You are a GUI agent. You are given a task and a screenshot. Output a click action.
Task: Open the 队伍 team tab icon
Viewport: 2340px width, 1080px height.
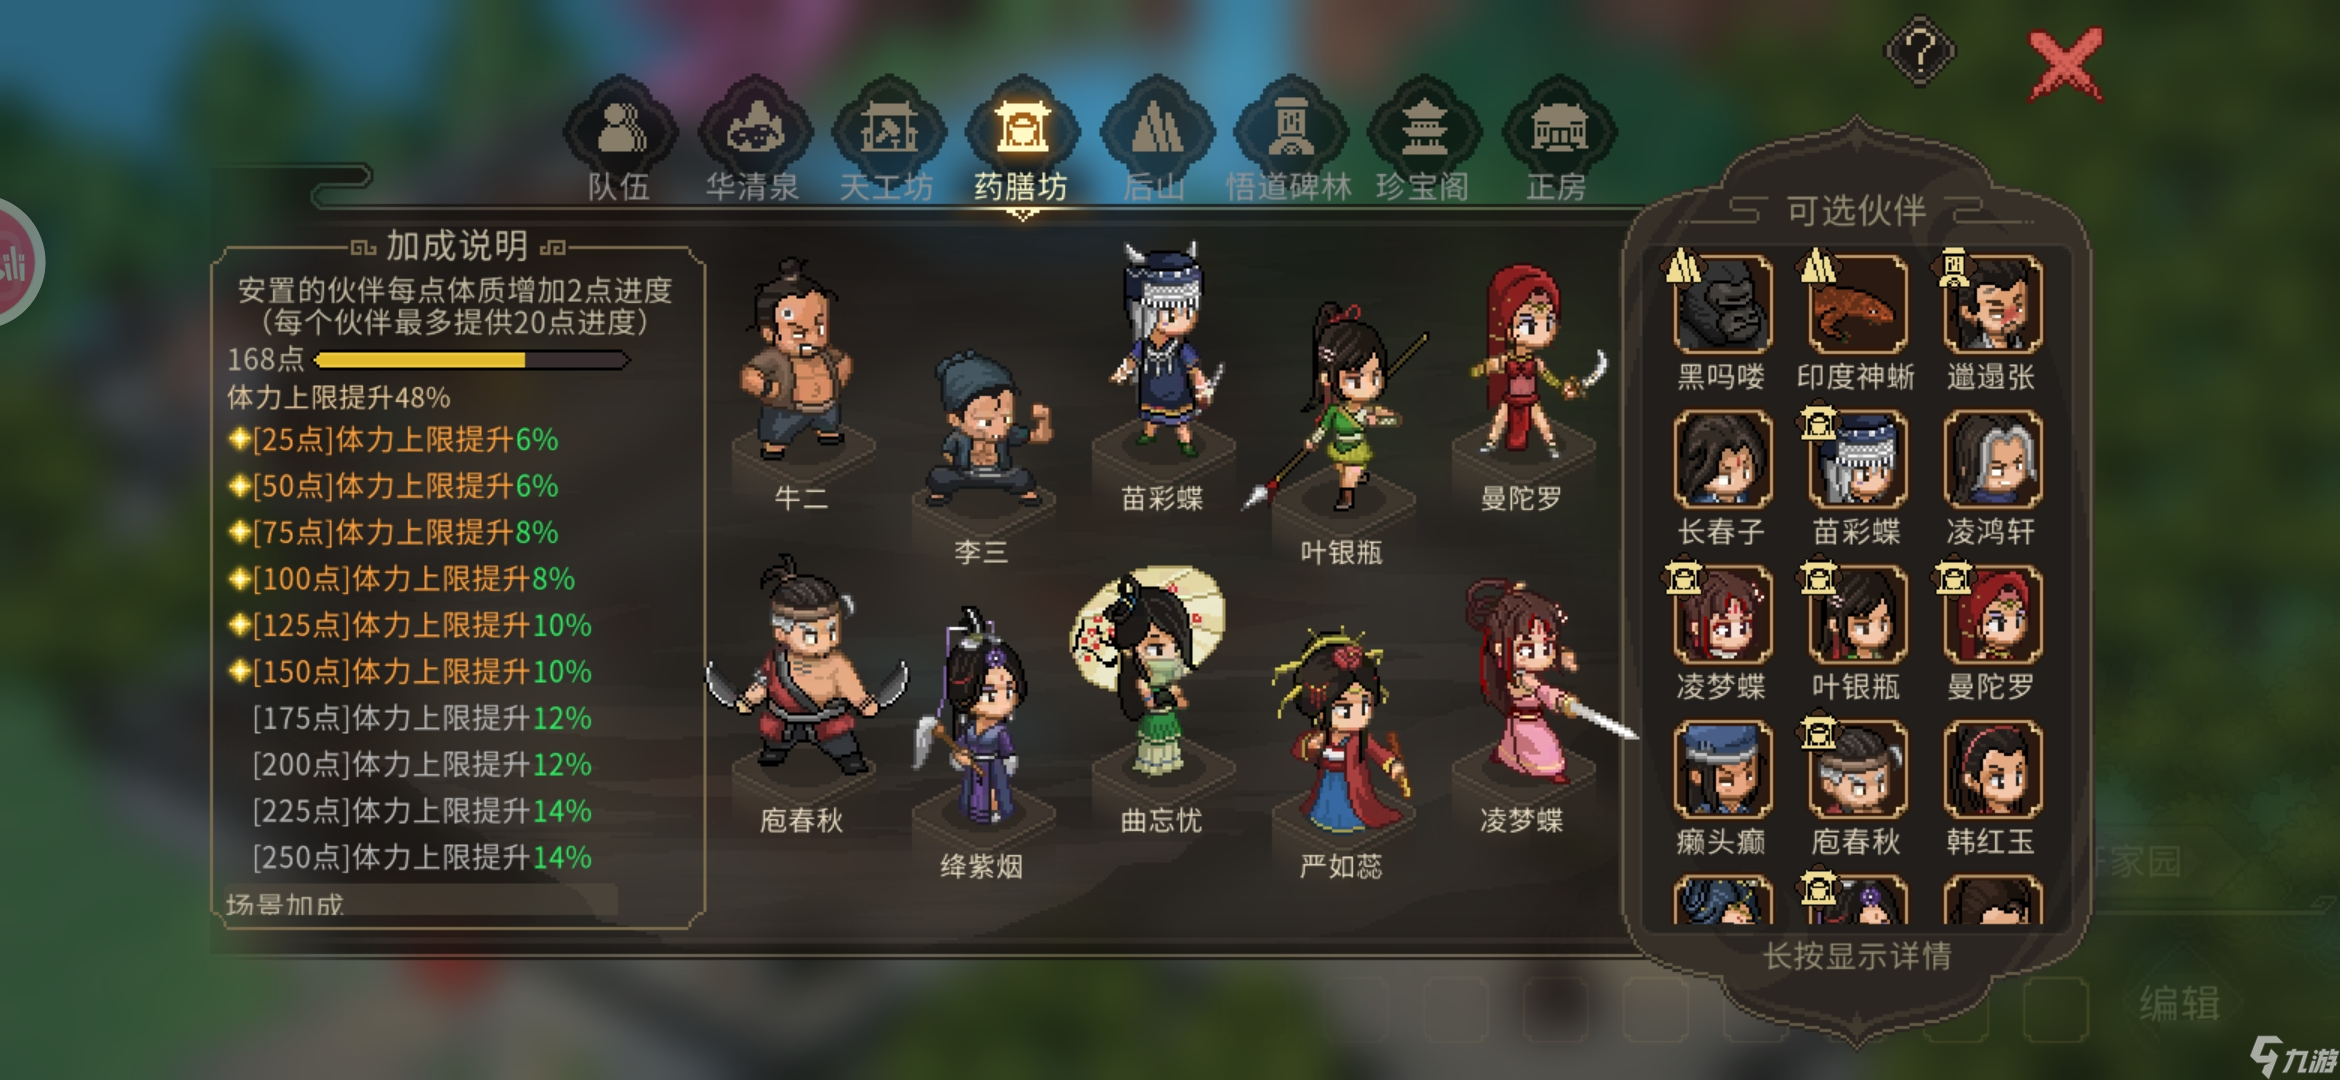pos(621,131)
